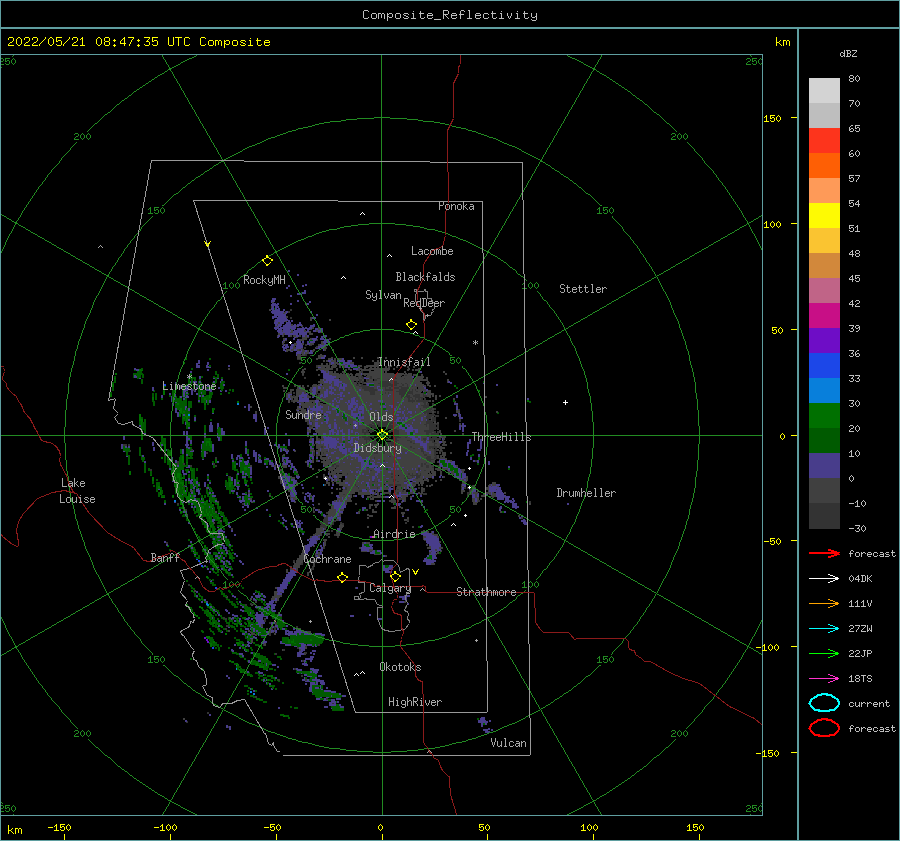Click the red 'forecast' ellipse legend icon
The image size is (900, 841).
(824, 728)
